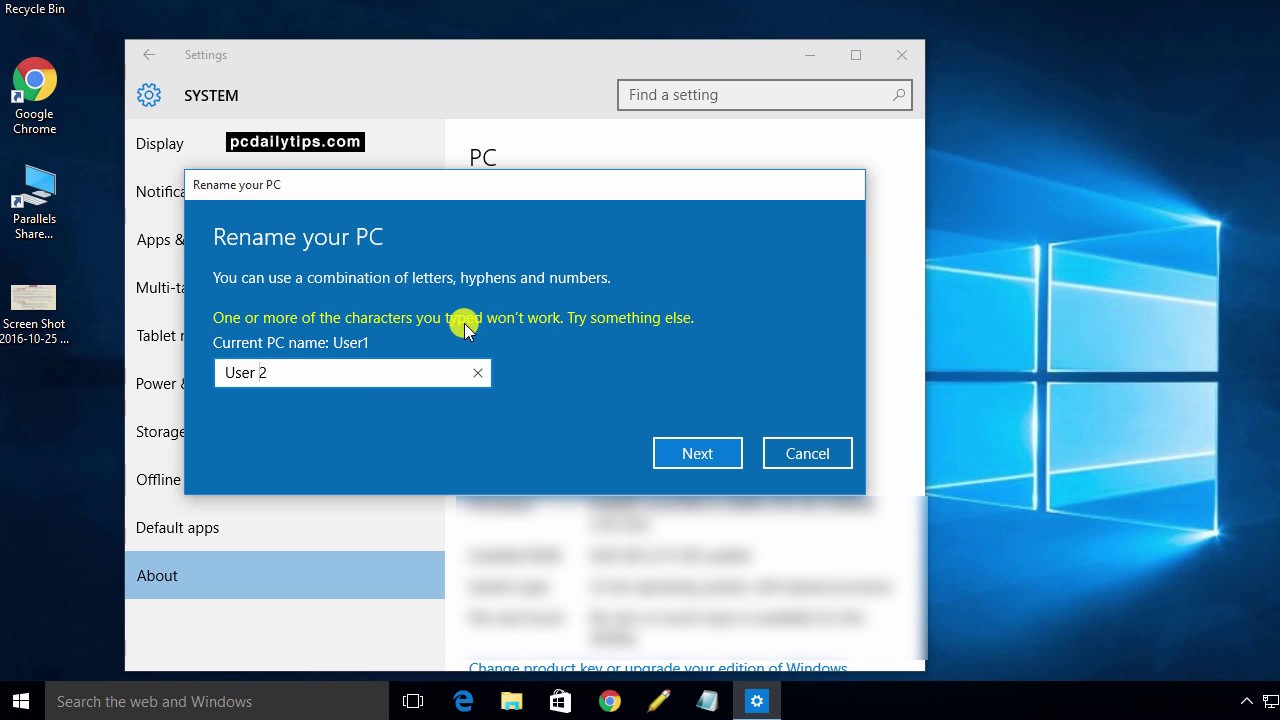Viewport: 1280px width, 720px height.
Task: Go back with the Settings arrow
Action: (149, 55)
